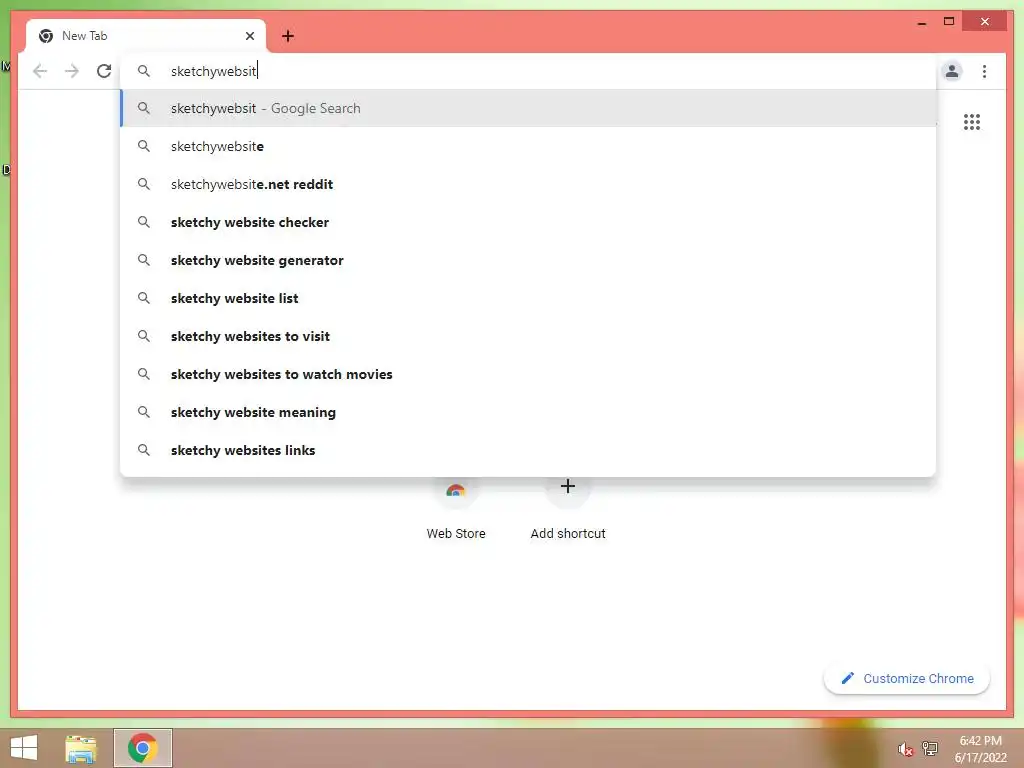The height and width of the screenshot is (768, 1024).
Task: Open the Google apps grid
Action: click(971, 122)
